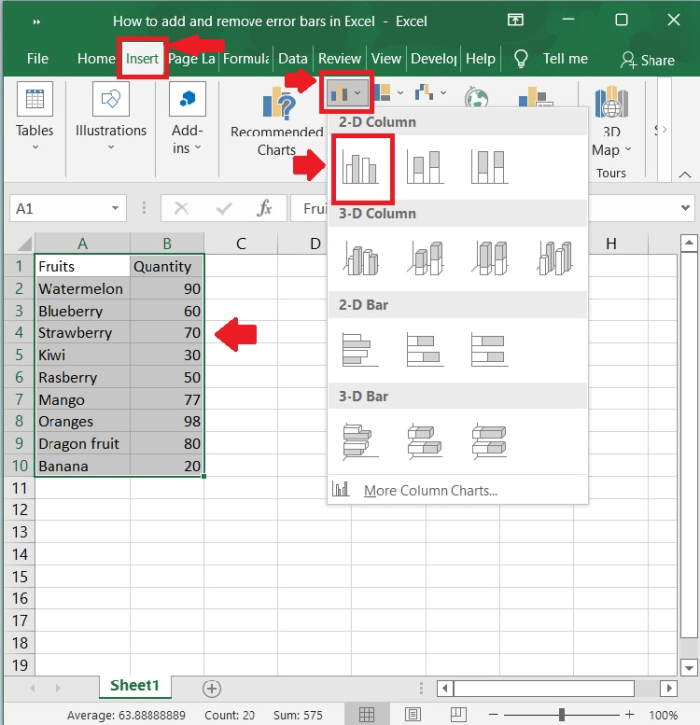700x725 pixels.
Task: Choose the 3-D Stacked Bar chart
Action: tap(425, 442)
